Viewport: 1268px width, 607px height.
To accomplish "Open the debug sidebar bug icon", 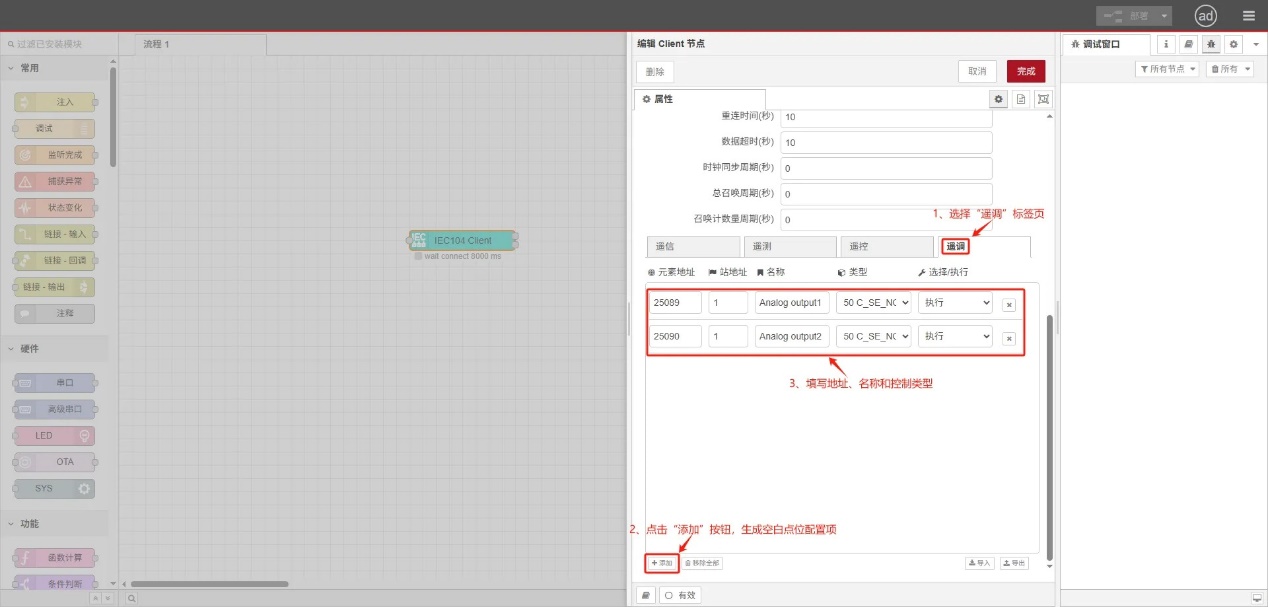I will click(x=1210, y=43).
